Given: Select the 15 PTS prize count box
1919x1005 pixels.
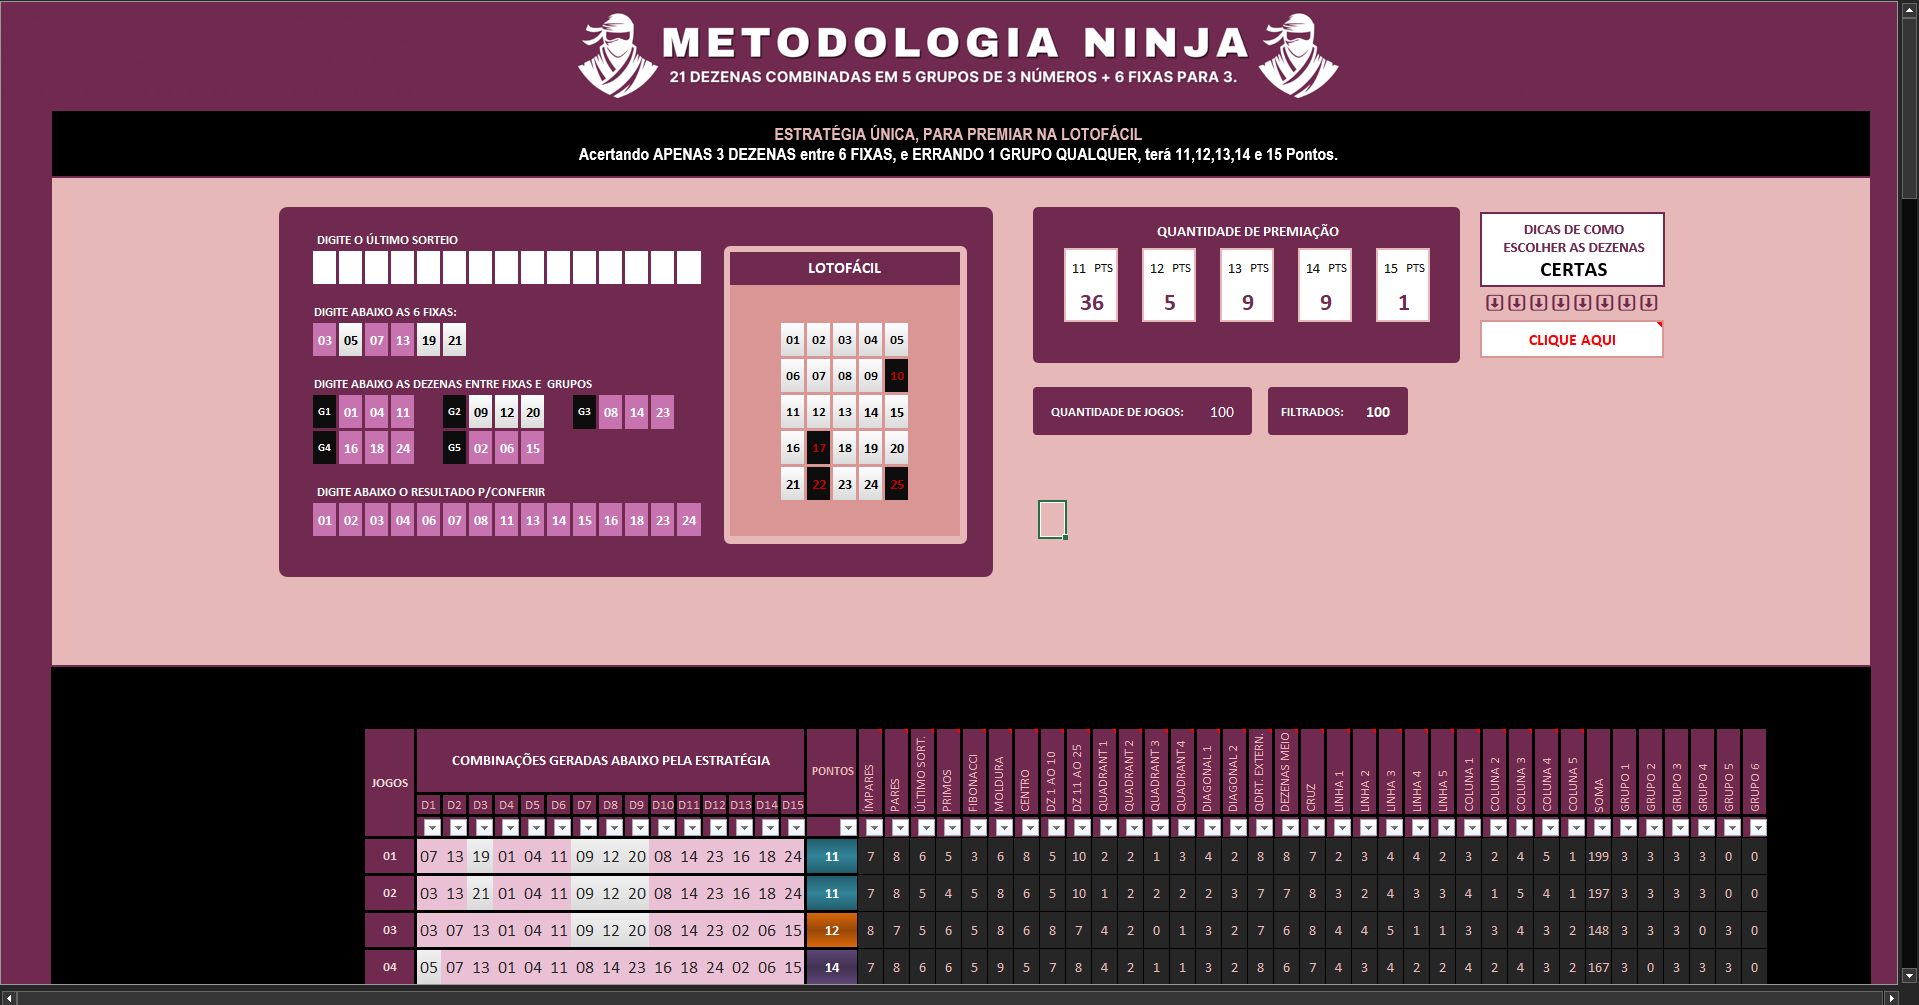Looking at the screenshot, I should coord(1403,285).
